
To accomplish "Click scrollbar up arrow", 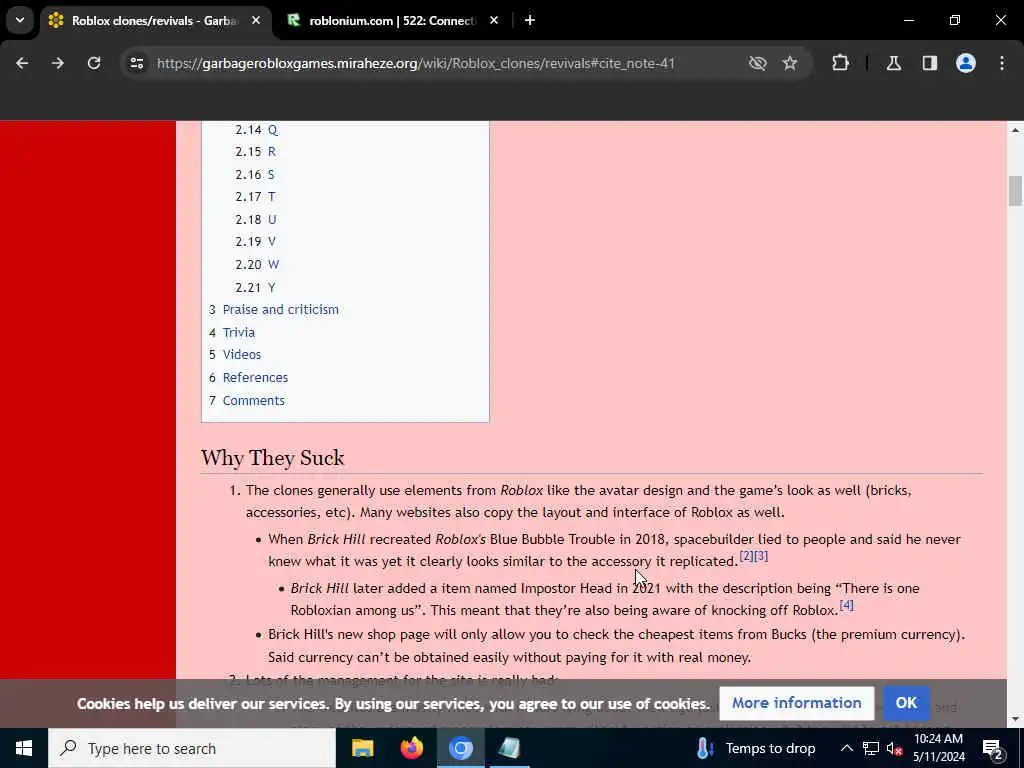I will [x=1015, y=131].
